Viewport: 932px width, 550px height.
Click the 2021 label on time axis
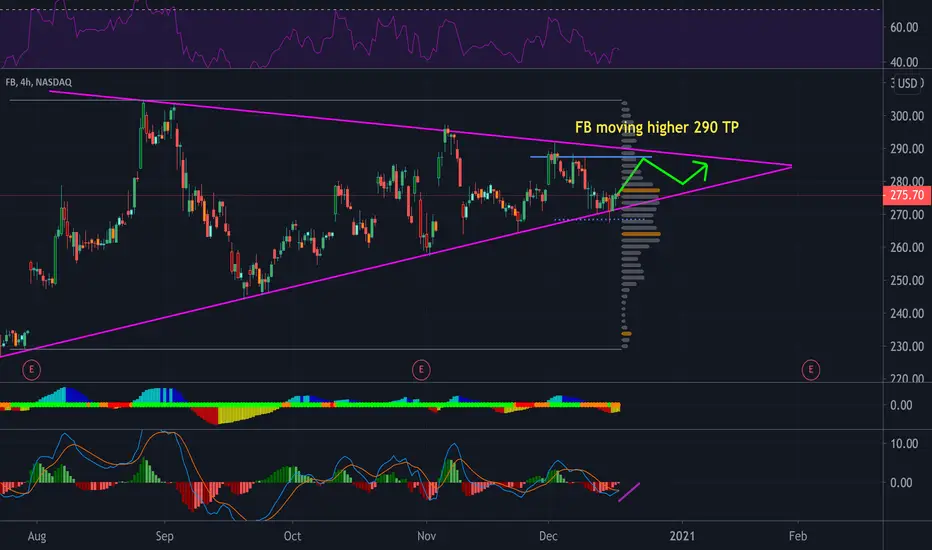click(682, 536)
